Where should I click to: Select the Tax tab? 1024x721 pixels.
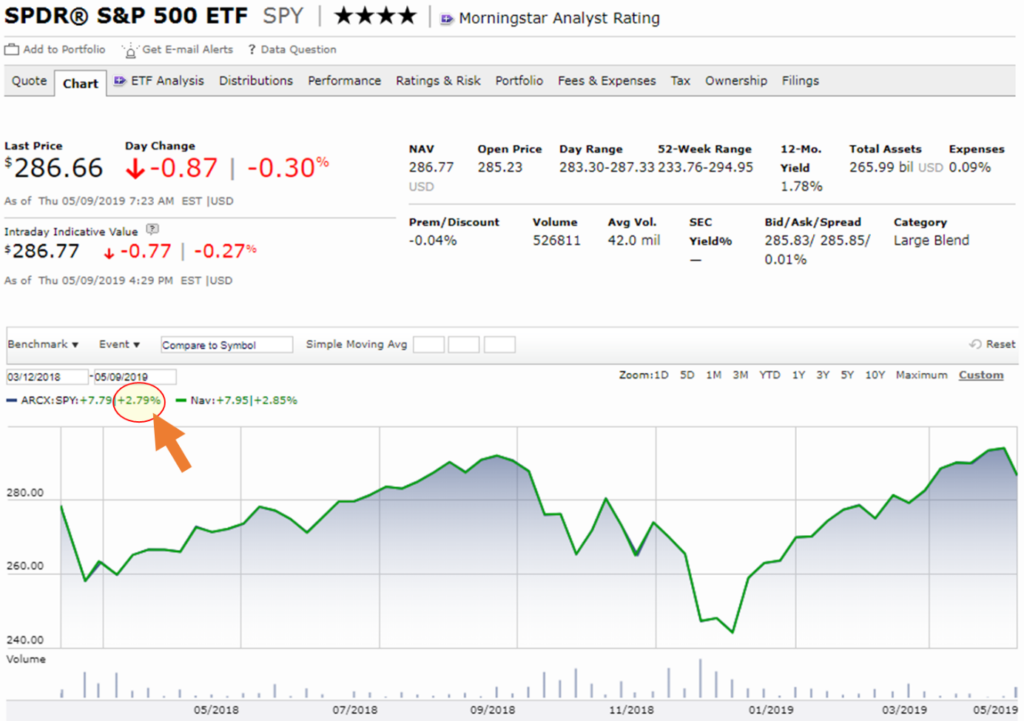point(680,81)
